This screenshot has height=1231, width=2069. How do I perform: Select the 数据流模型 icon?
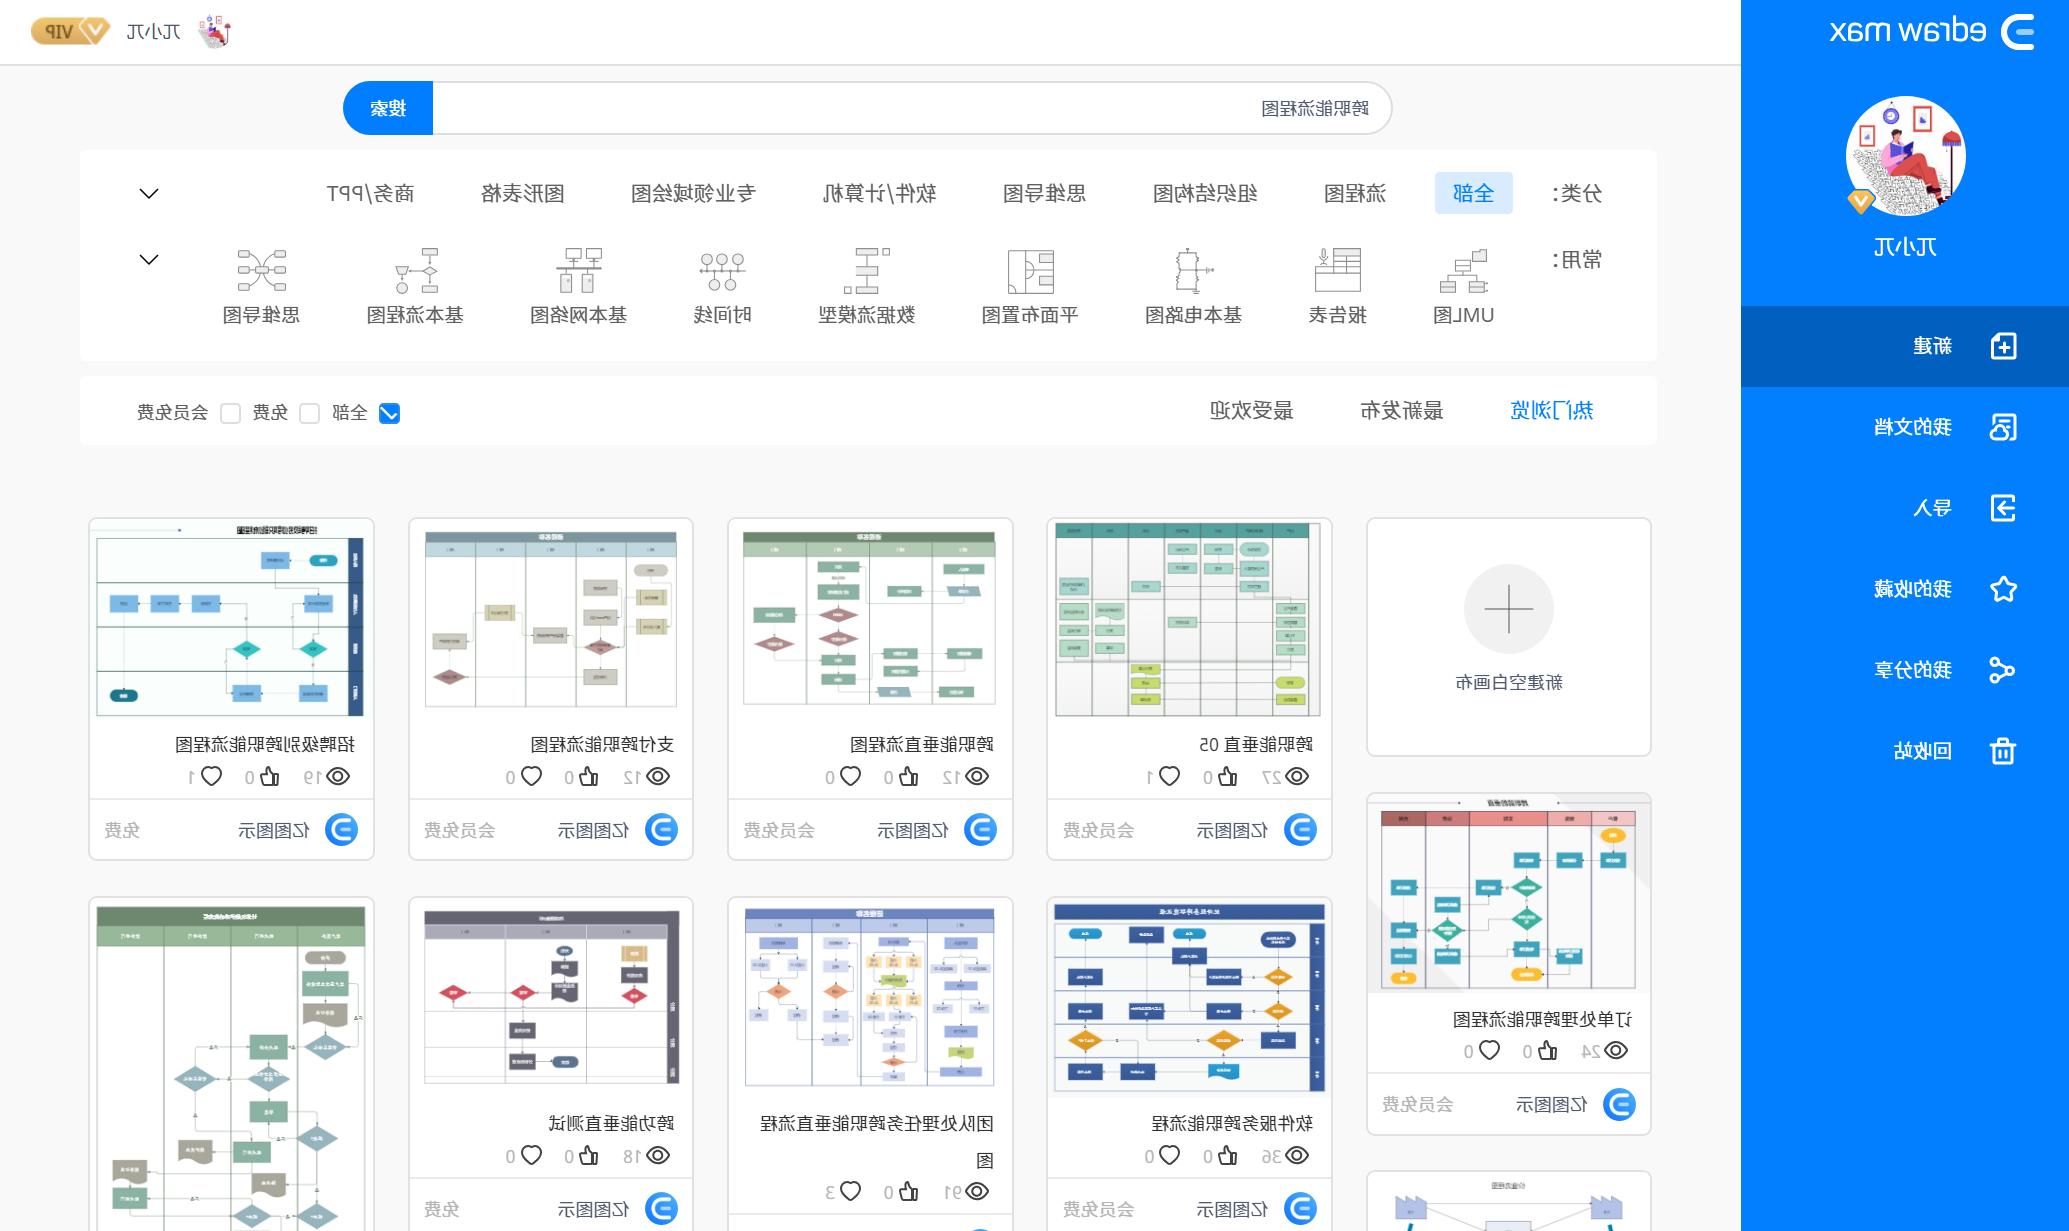[x=867, y=271]
